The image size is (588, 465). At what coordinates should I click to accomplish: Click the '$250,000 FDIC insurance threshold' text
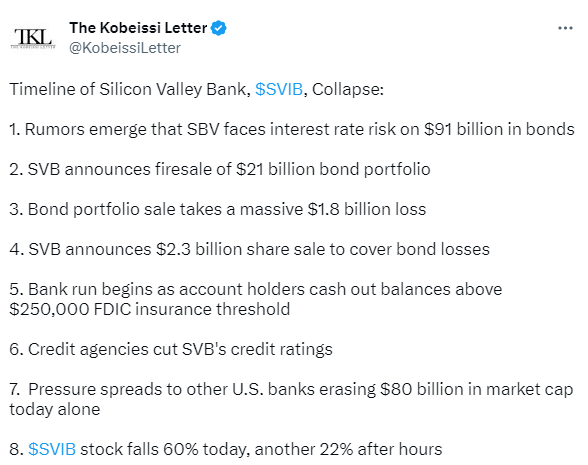point(150,309)
